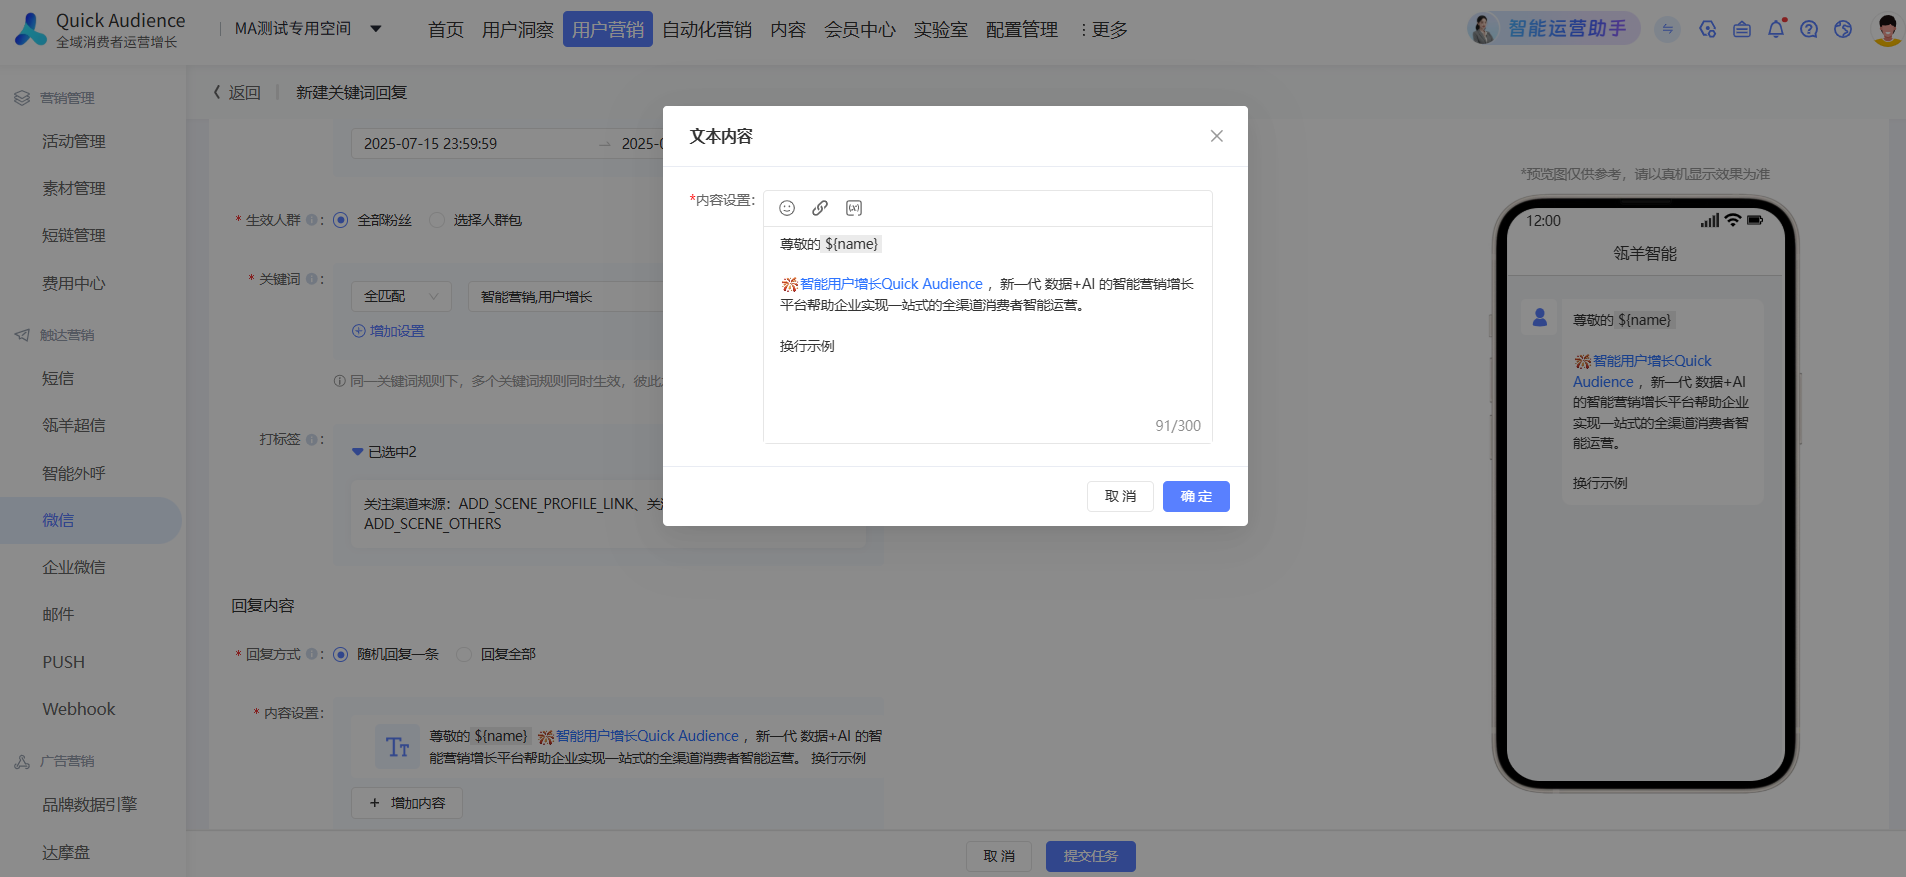Select the 全部粉丝 radio button

tap(340, 220)
